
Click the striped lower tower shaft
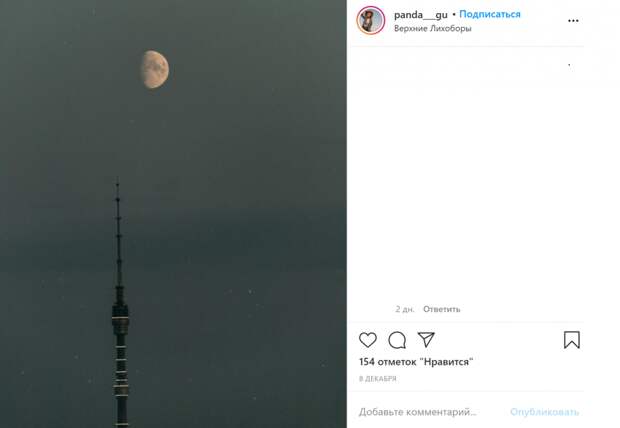[121, 380]
